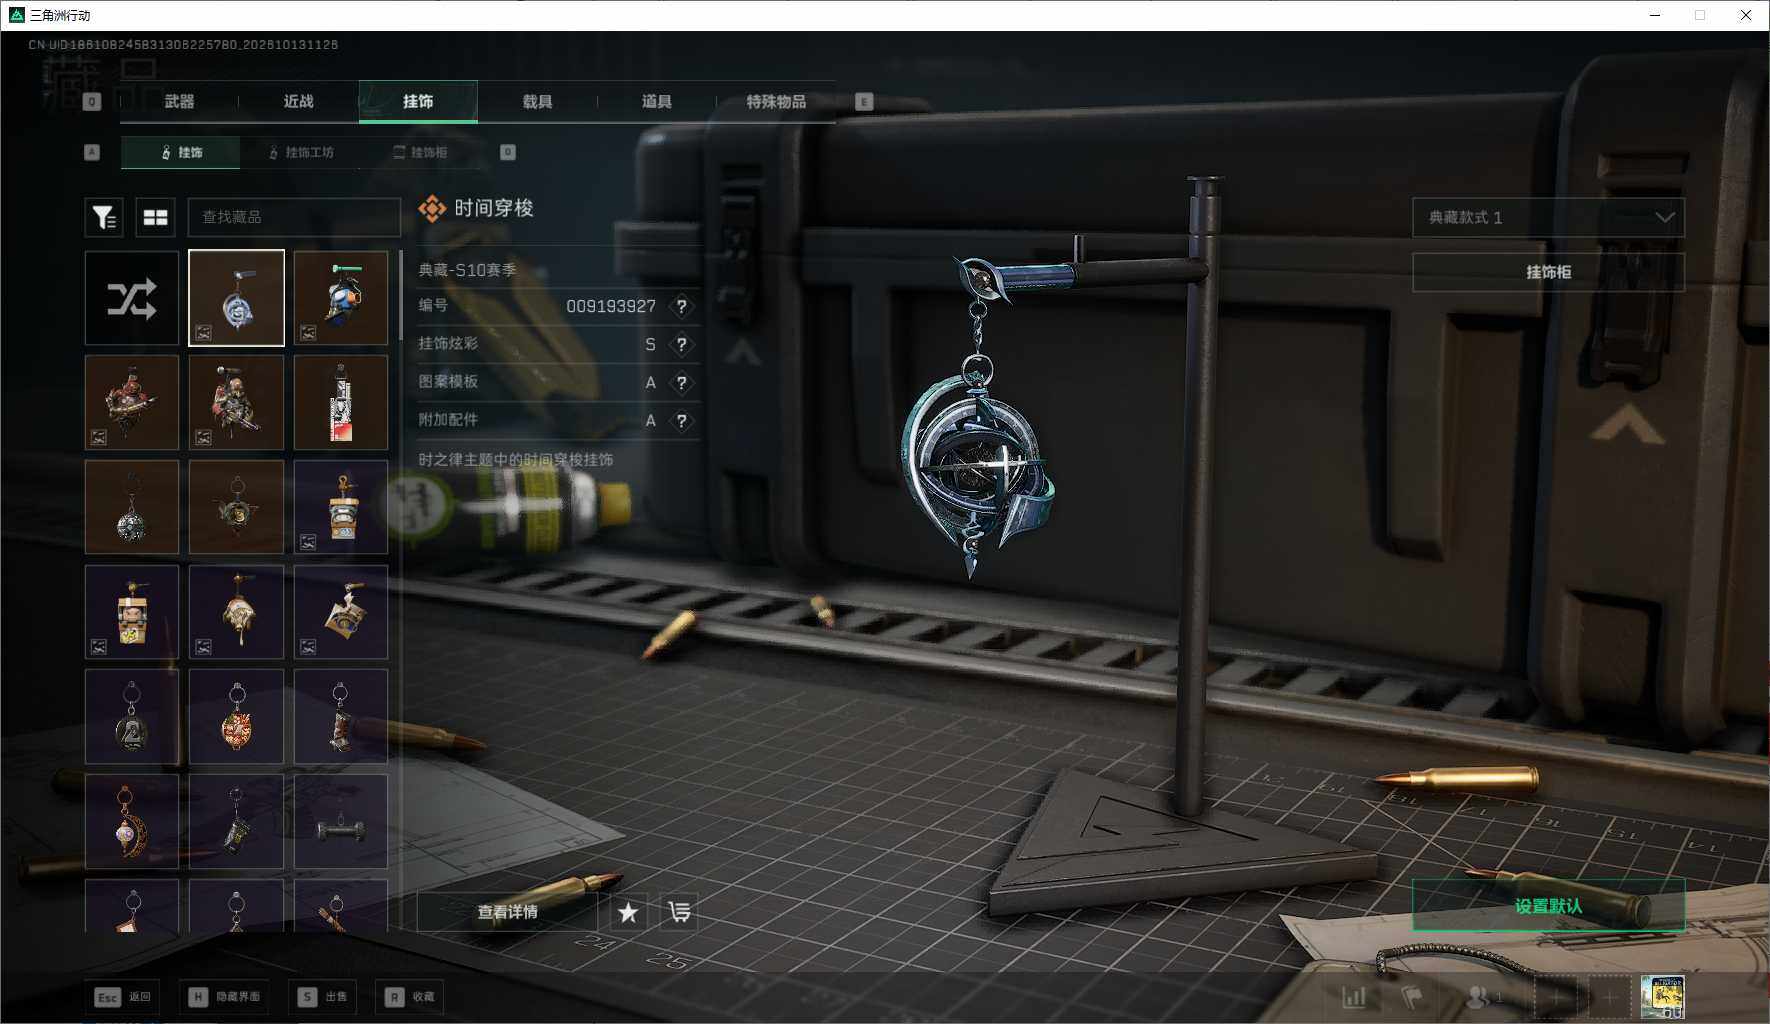Open the help icon beside 图案模板
Screen dimensions: 1770x1024
(x=682, y=382)
